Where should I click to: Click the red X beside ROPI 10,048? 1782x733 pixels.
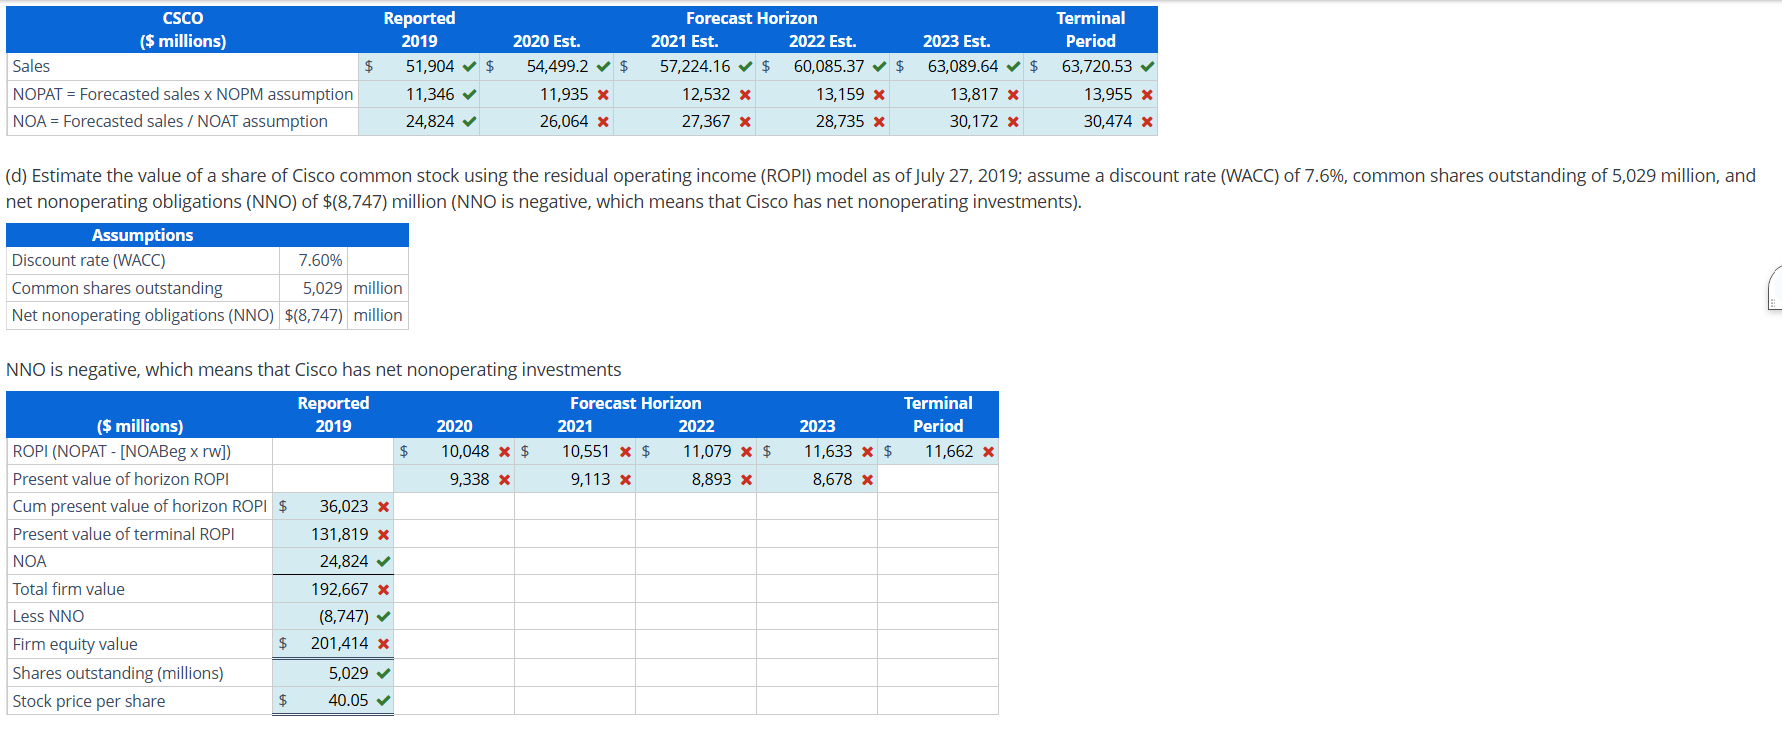tap(505, 452)
